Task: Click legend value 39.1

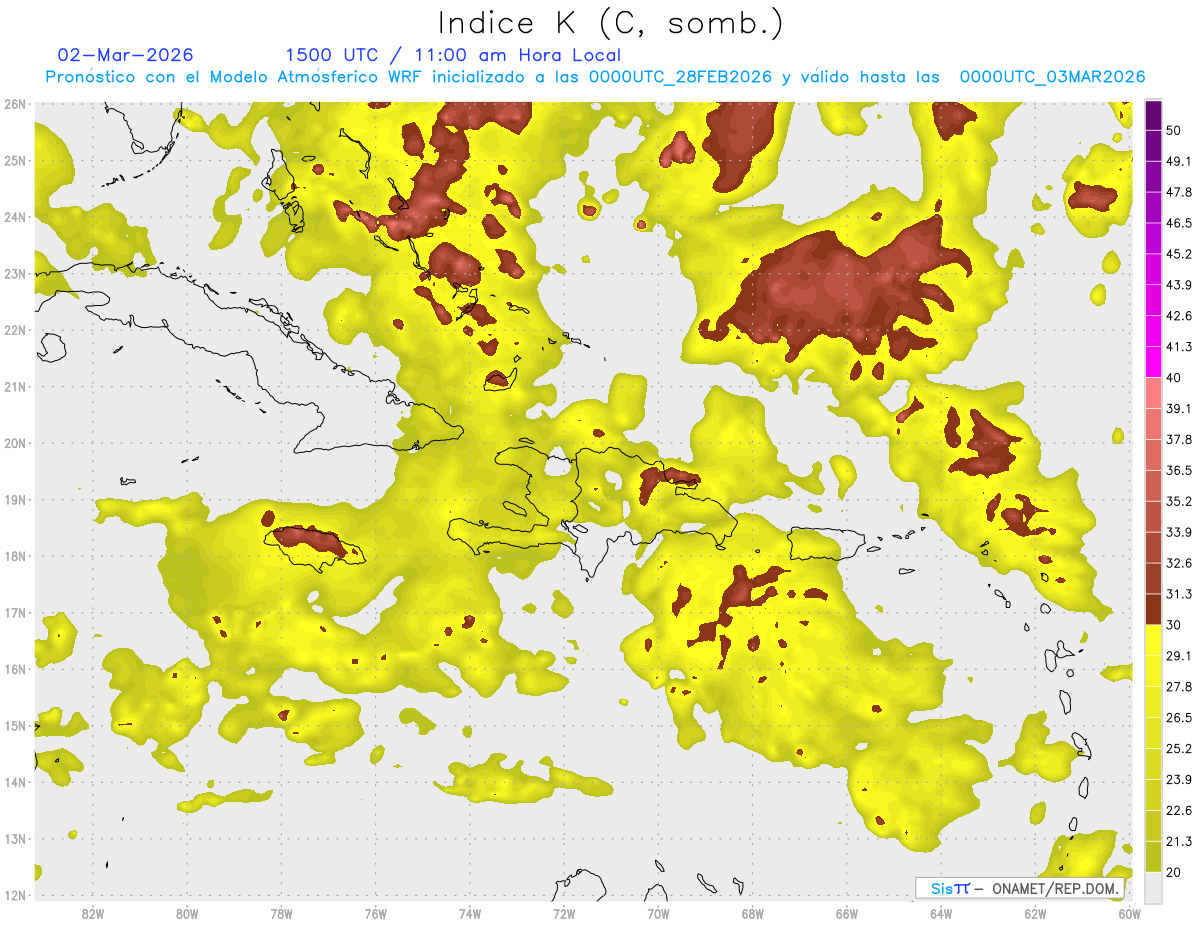Action: click(1180, 408)
